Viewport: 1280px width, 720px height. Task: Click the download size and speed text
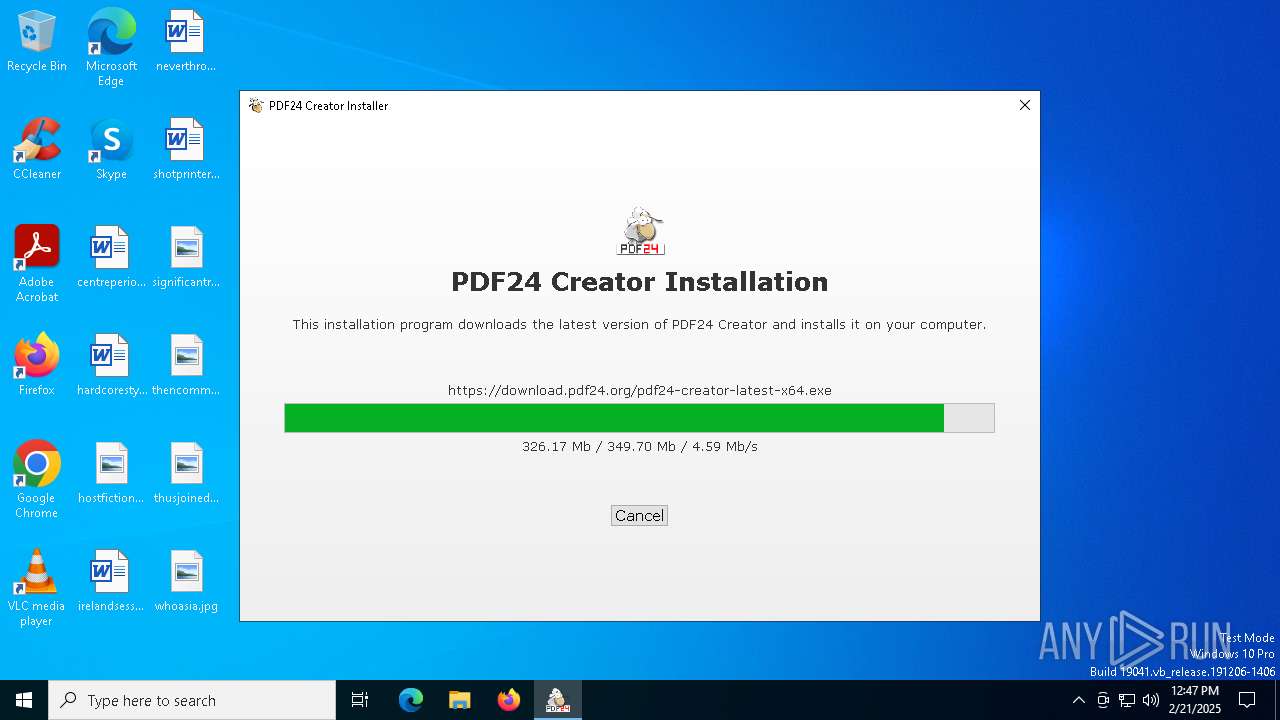(640, 447)
